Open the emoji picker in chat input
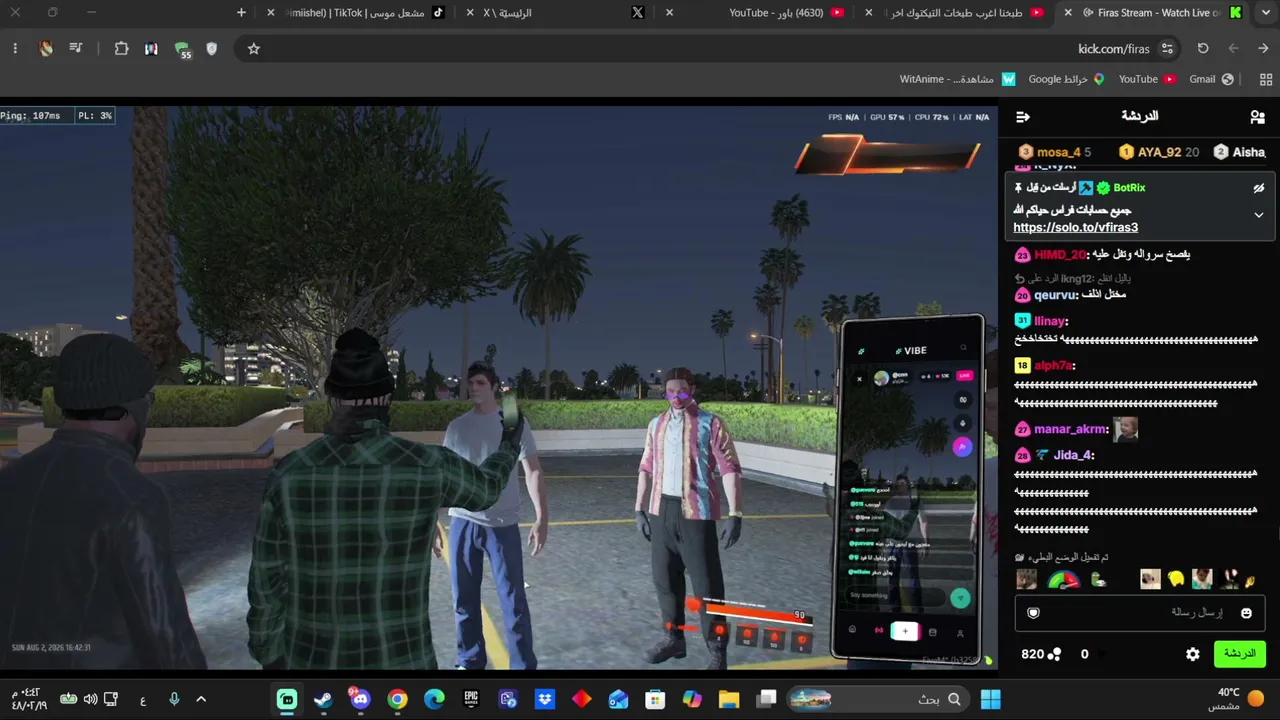Screen dimensions: 1280x720 click(x=1246, y=613)
